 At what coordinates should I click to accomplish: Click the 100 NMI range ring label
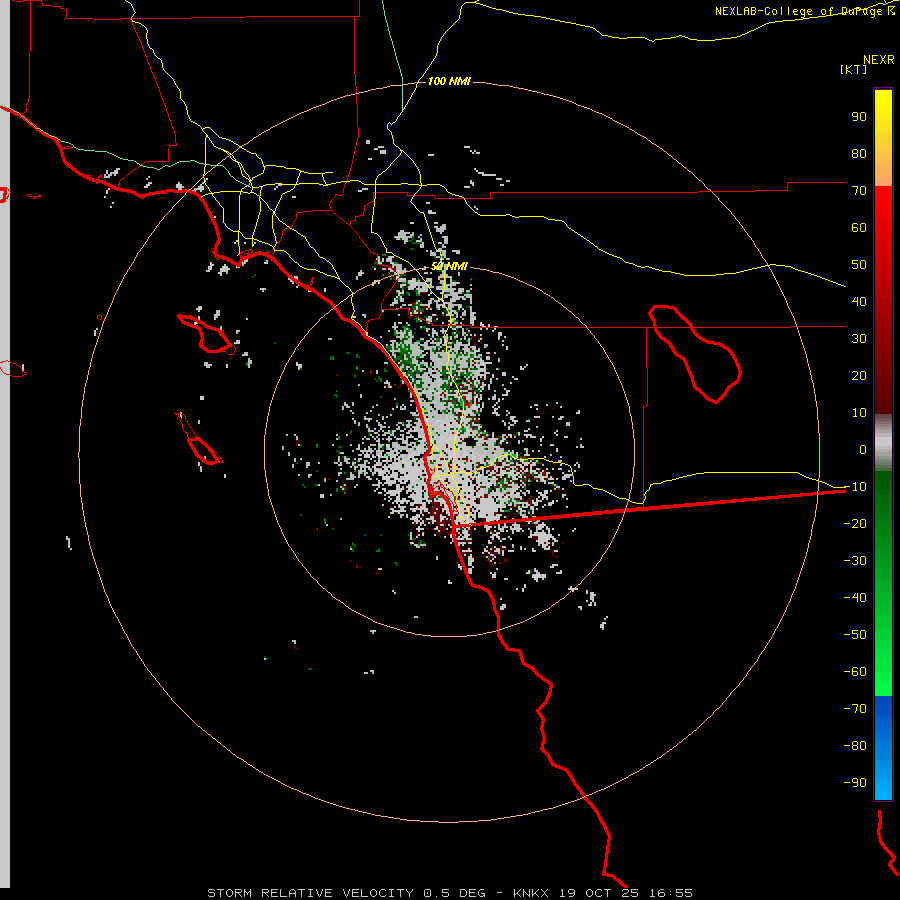click(x=449, y=81)
